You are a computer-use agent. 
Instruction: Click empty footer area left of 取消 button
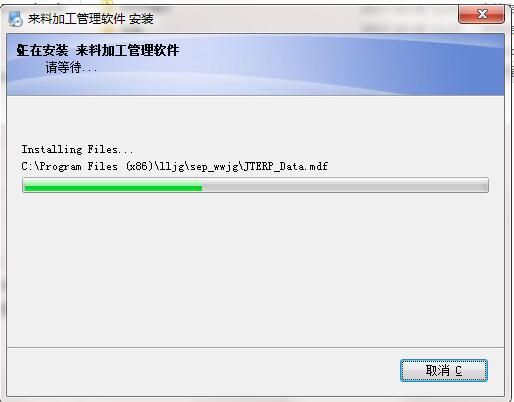click(200, 371)
